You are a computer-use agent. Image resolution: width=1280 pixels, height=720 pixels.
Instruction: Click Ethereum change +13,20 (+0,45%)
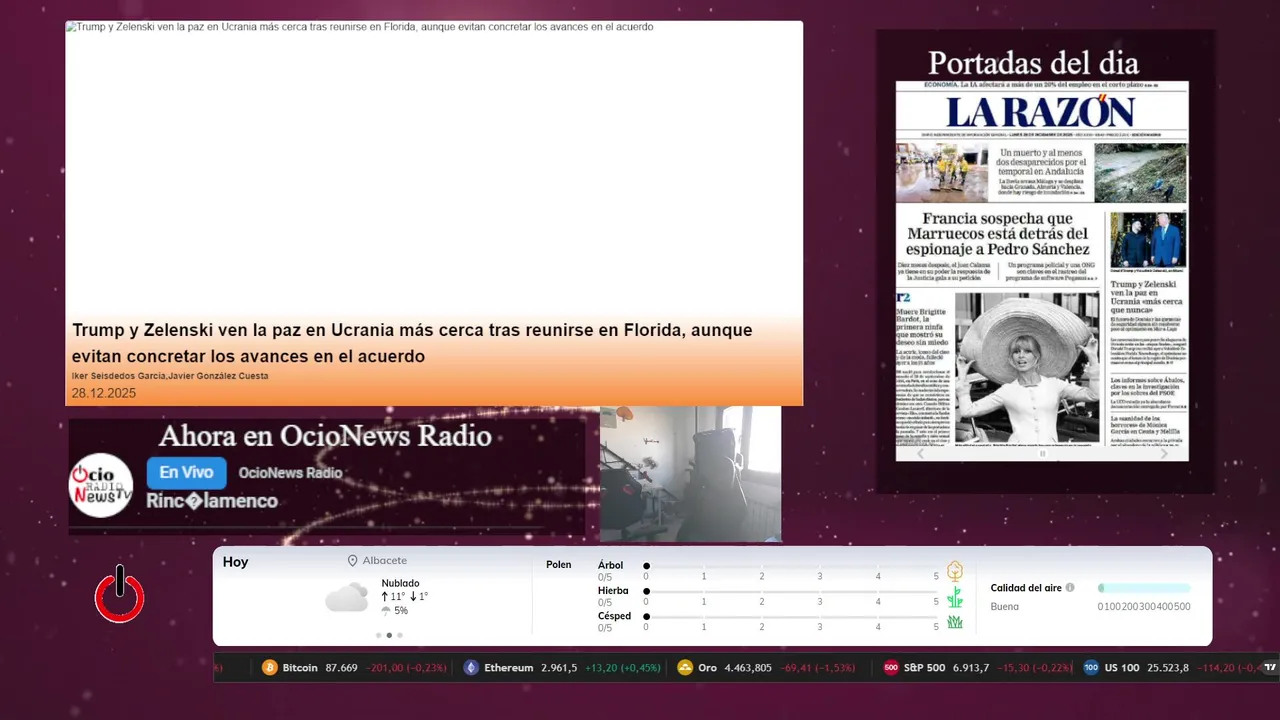coord(623,667)
